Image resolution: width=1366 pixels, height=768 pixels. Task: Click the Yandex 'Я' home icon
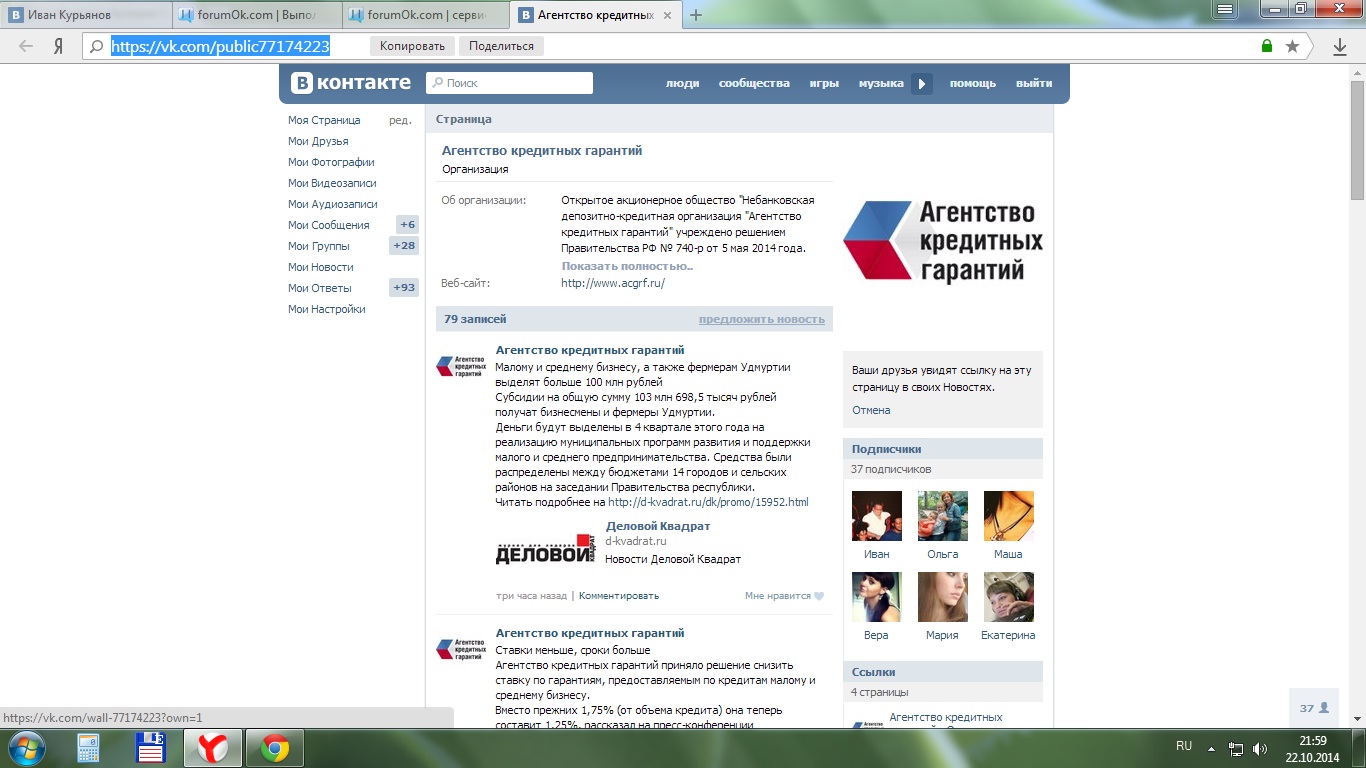tap(59, 46)
